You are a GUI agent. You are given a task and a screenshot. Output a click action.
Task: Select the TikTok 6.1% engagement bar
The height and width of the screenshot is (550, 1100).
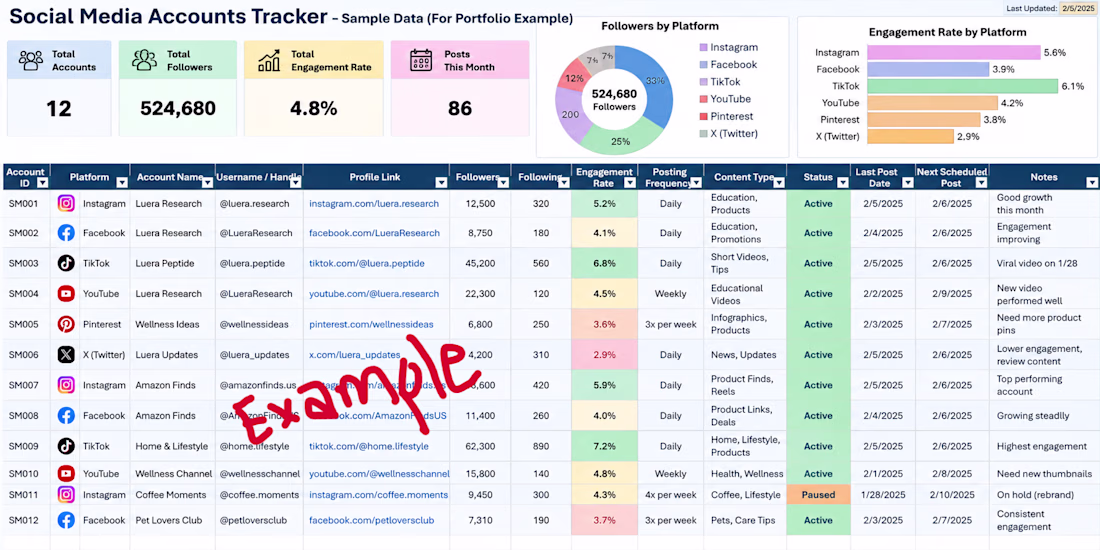(x=962, y=86)
